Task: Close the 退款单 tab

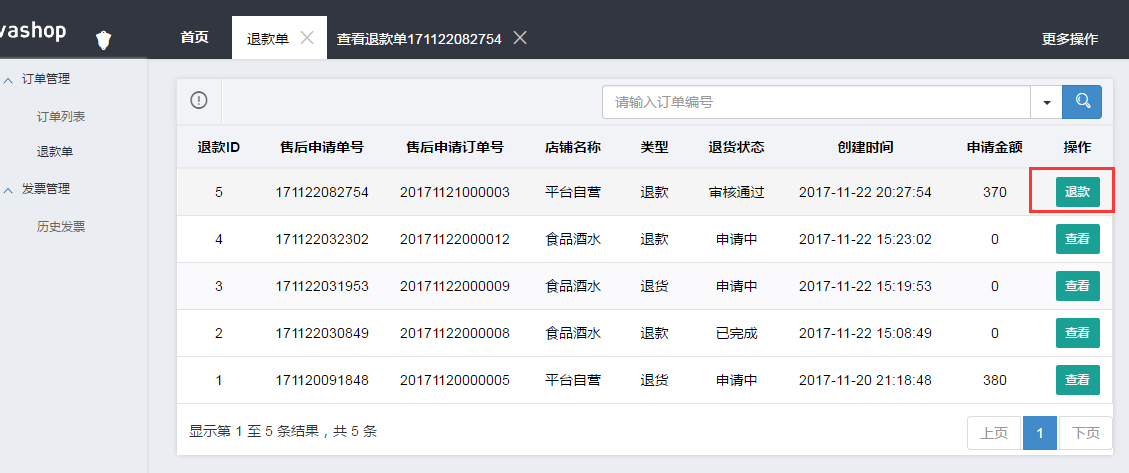Action: [307, 38]
